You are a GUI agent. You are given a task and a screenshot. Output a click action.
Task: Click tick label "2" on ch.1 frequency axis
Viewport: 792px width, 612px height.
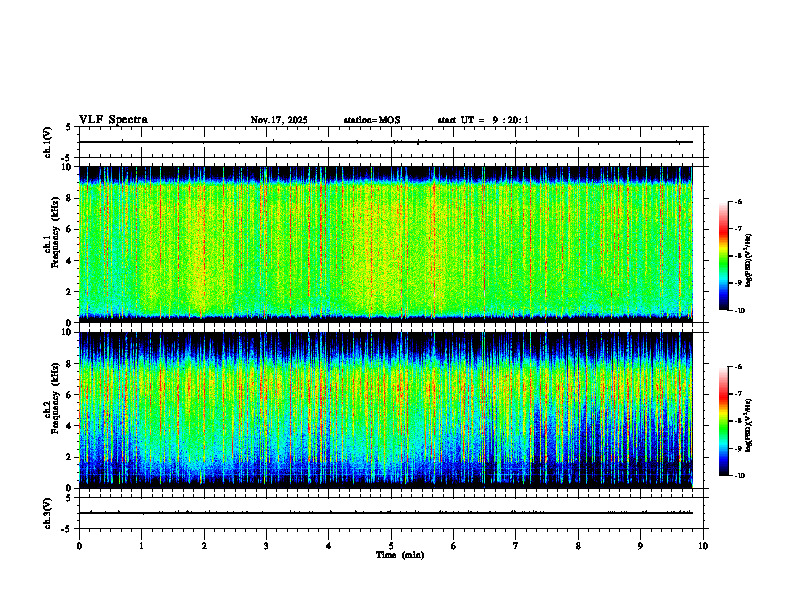[69, 292]
